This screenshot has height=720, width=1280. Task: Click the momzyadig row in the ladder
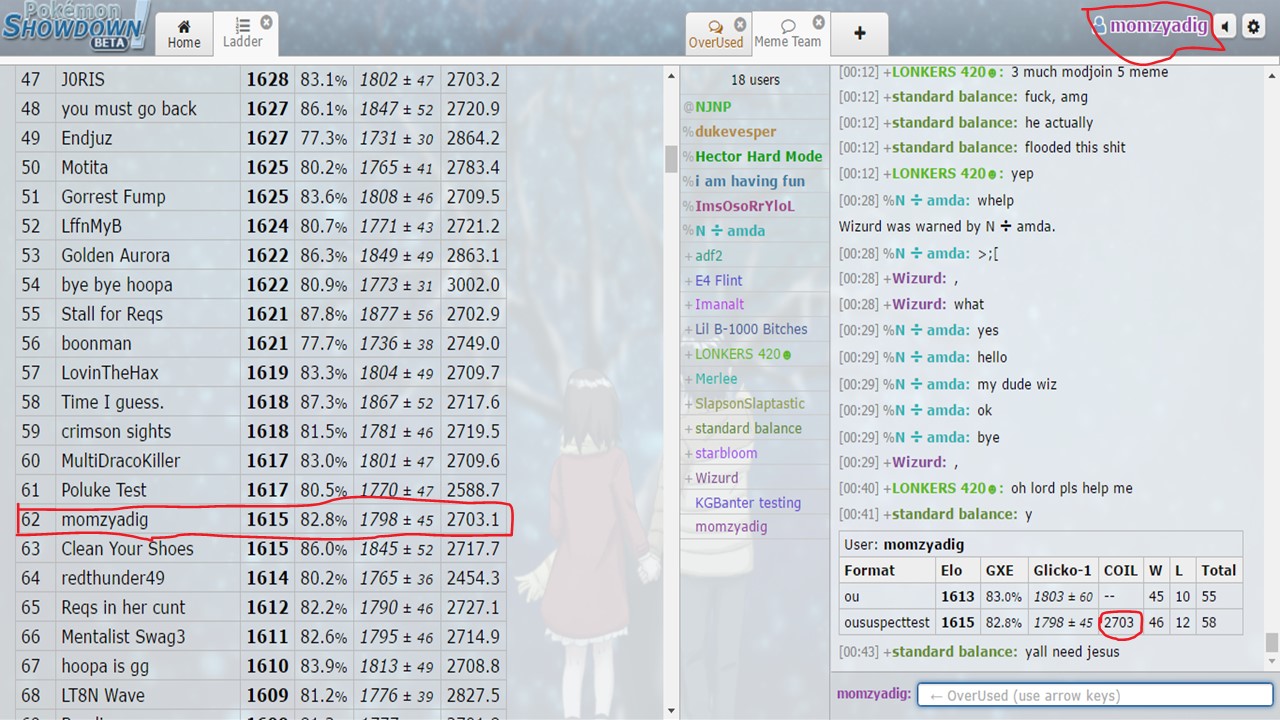260,520
